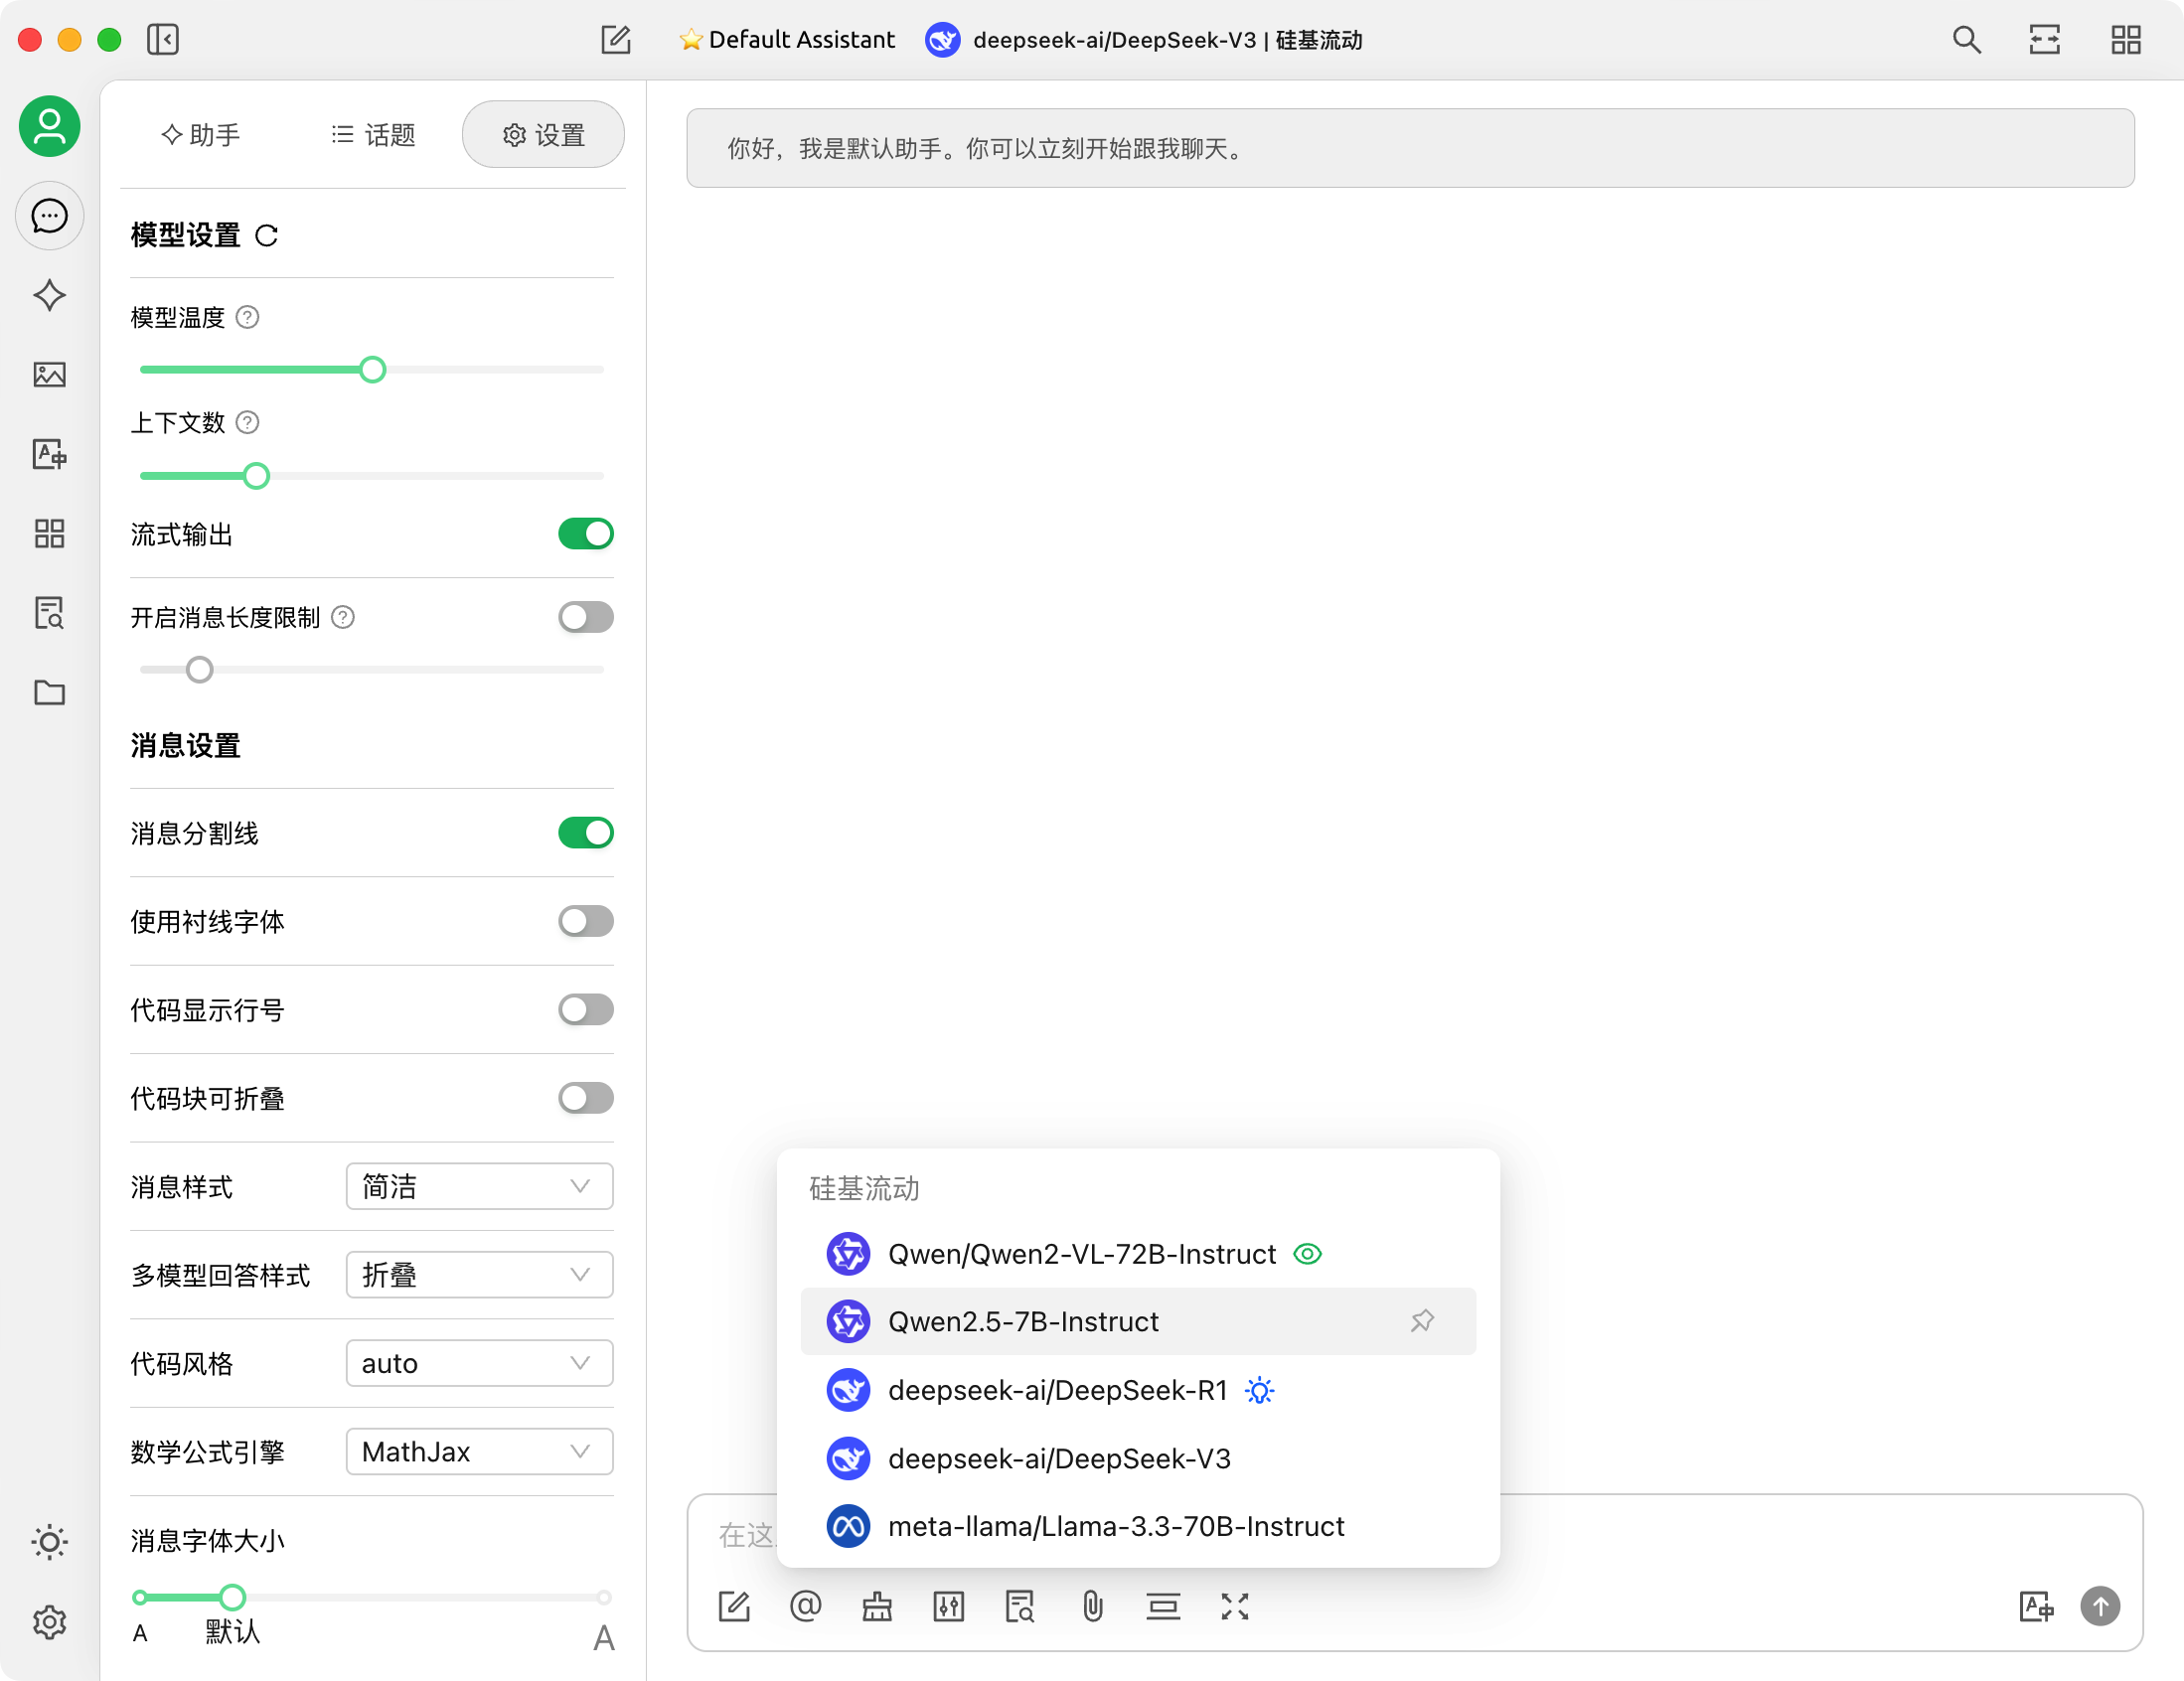Screen dimensions: 2184x1681
Task: Enable 开启消息长度限制 toggle
Action: pyautogui.click(x=585, y=617)
